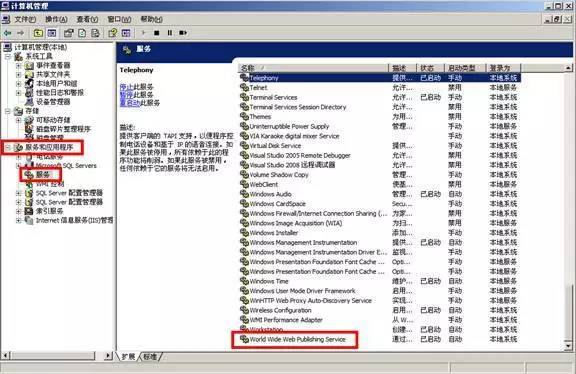Image resolution: width=576 pixels, height=374 pixels.
Task: Open the 窗口(W) menu
Action: pyautogui.click(x=119, y=19)
